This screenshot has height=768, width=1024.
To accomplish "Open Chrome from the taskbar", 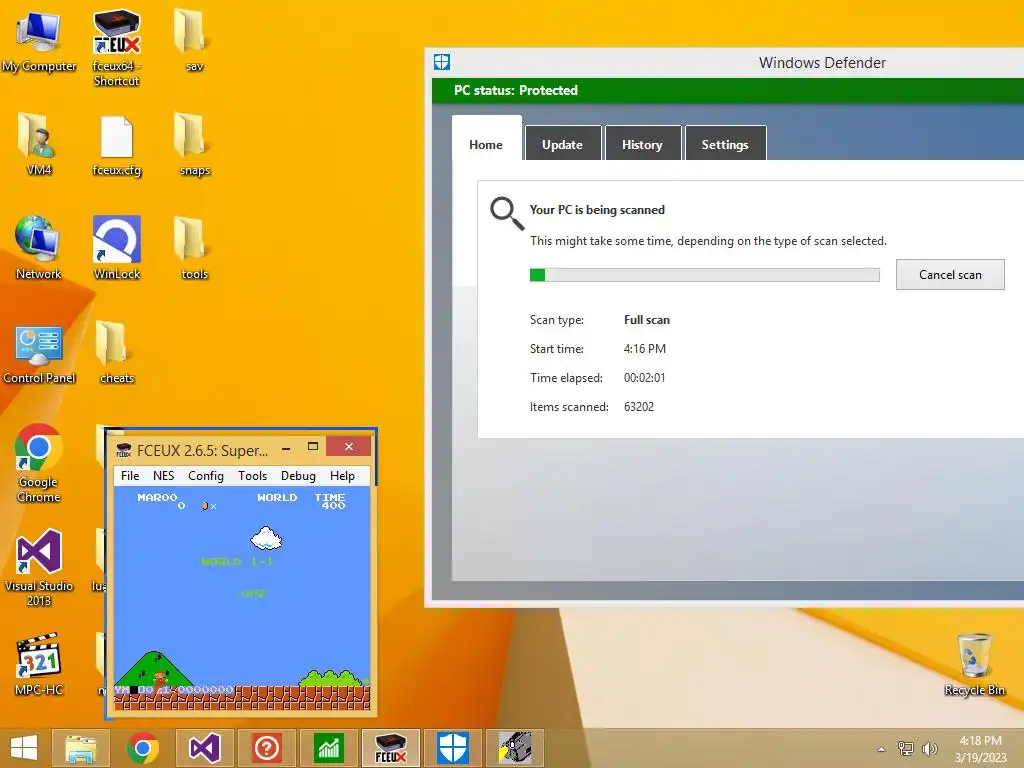I will (x=143, y=747).
